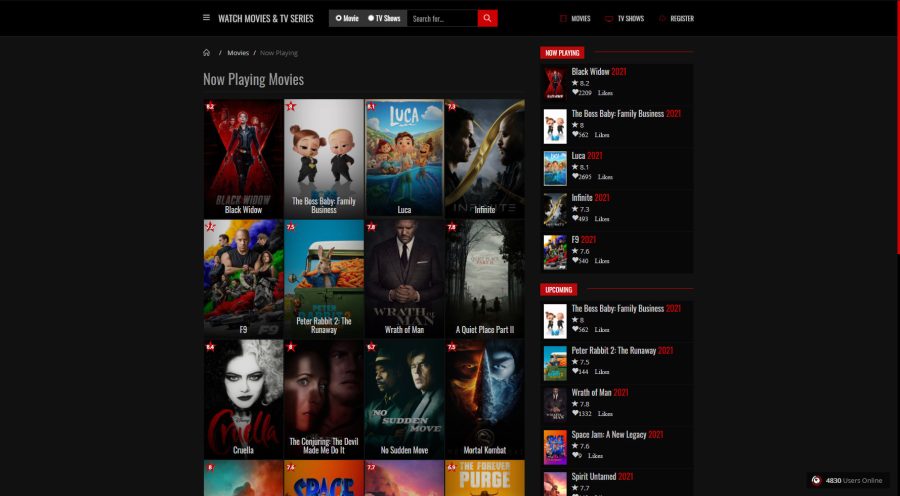Click the 2209 Likes text under Black Widow
The image size is (900, 496).
point(595,92)
